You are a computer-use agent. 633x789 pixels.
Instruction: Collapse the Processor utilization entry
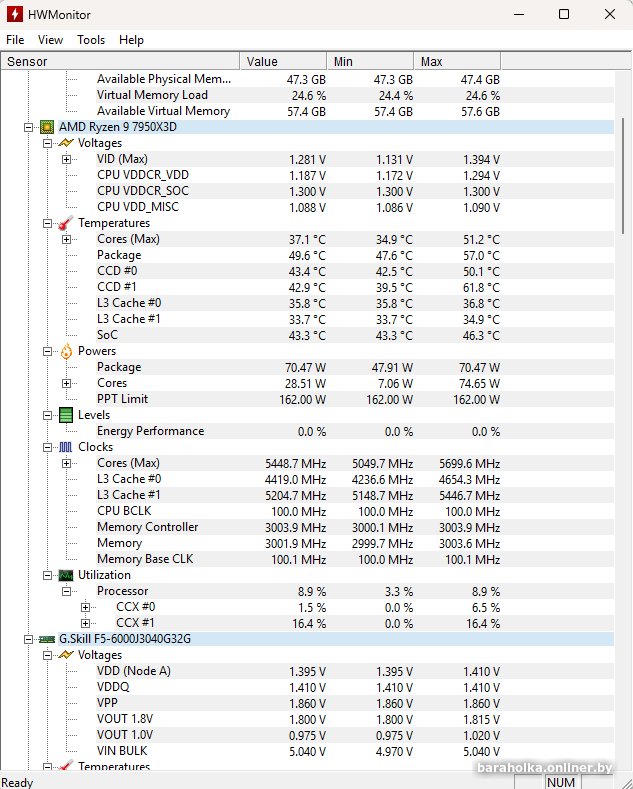pyautogui.click(x=66, y=591)
